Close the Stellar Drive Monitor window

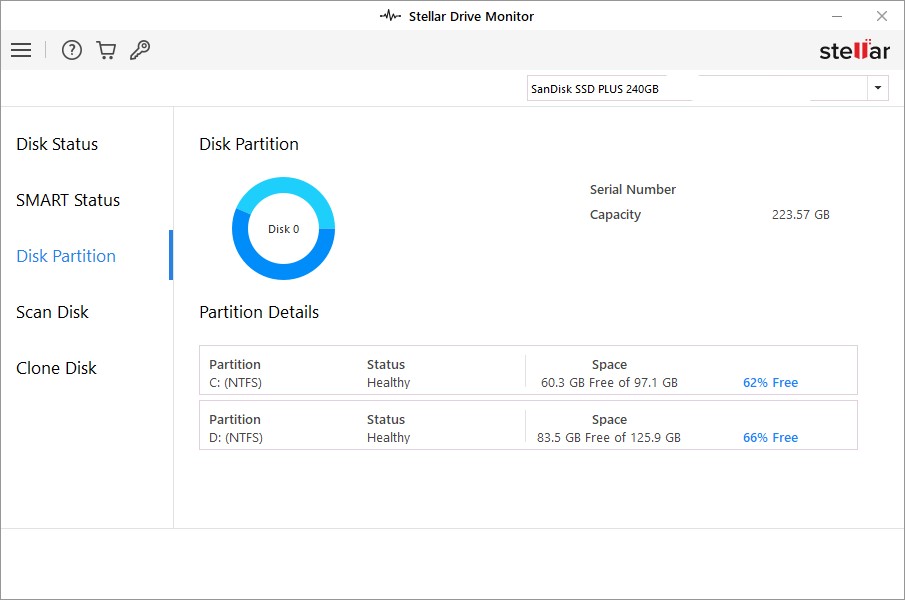882,16
